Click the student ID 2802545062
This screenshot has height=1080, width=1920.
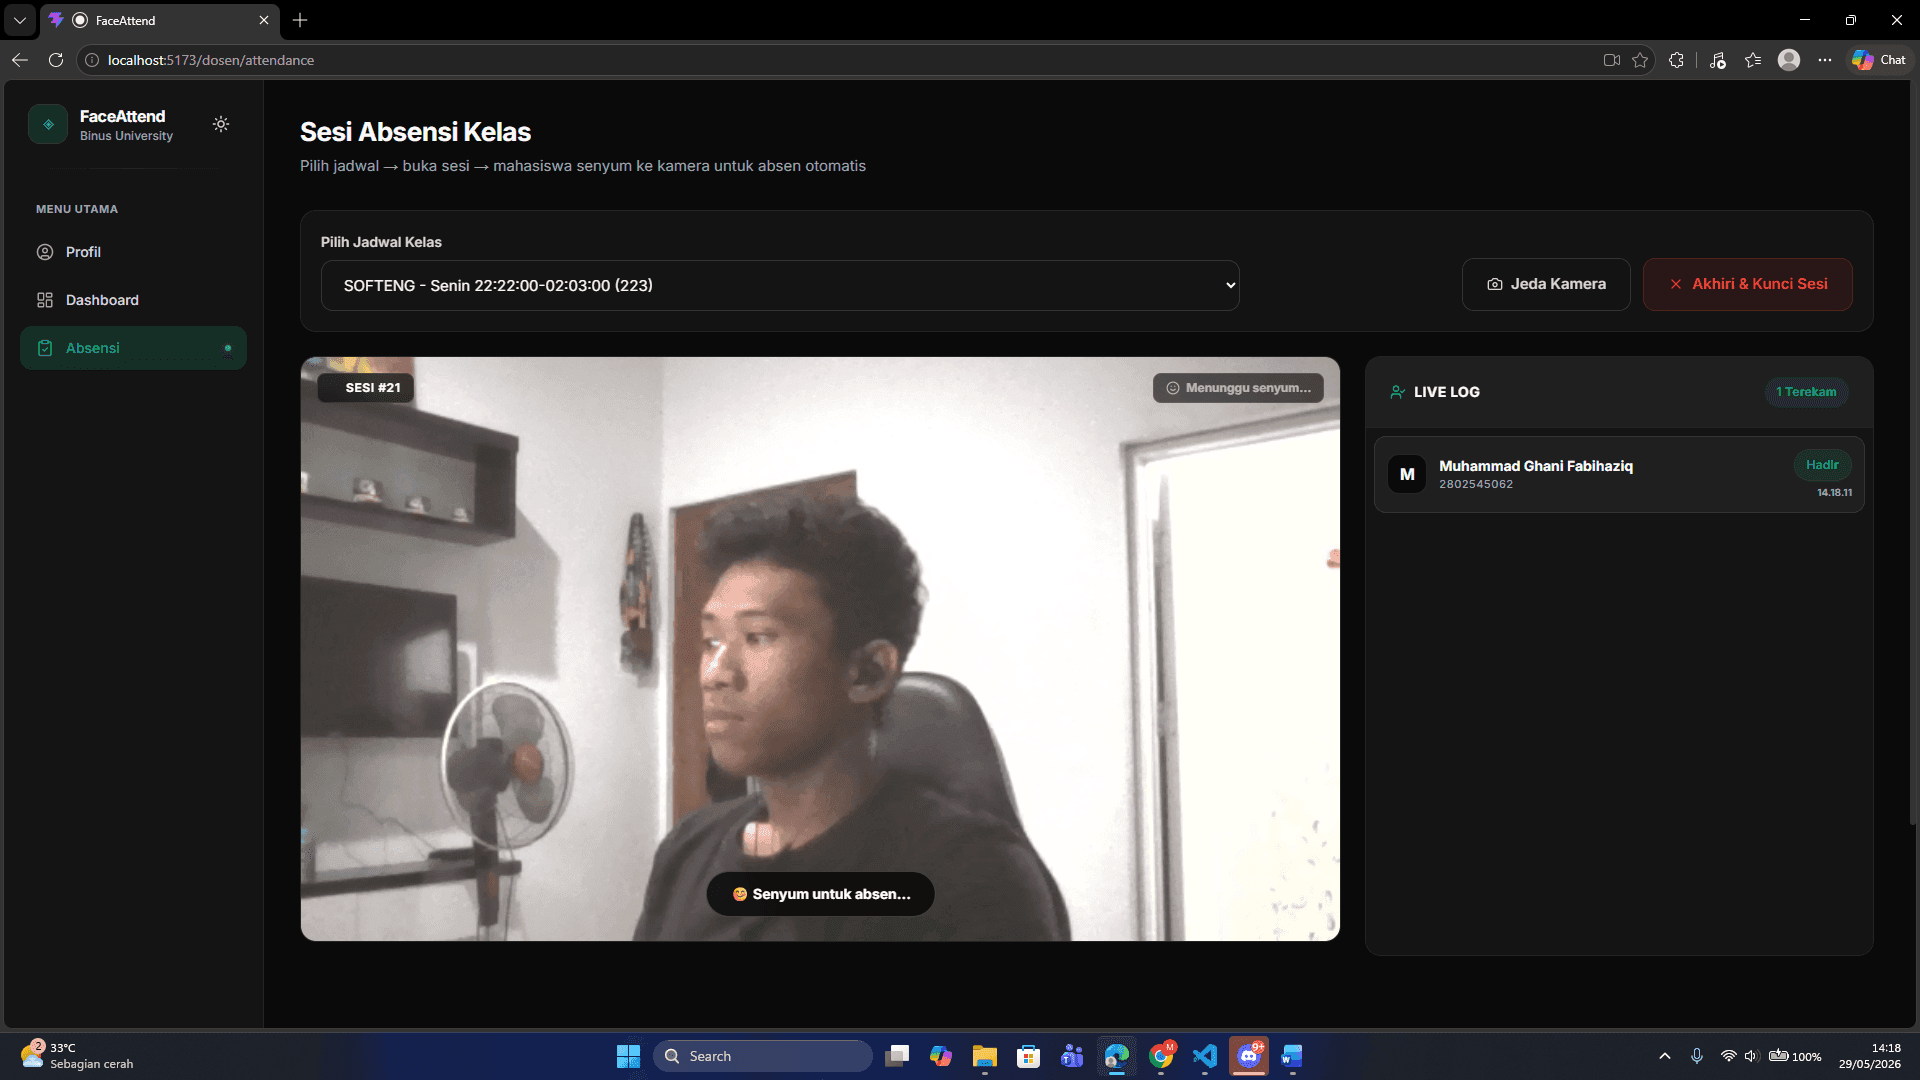tap(1476, 484)
